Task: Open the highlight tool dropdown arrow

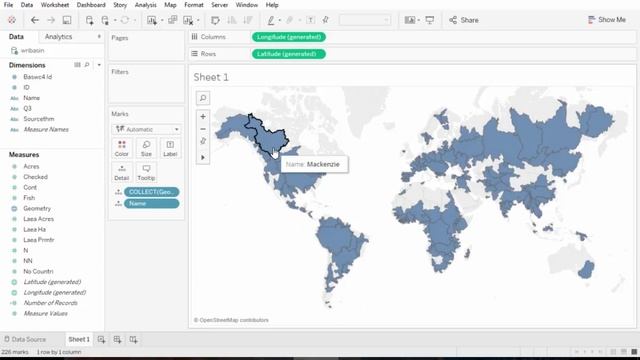Action: point(280,20)
